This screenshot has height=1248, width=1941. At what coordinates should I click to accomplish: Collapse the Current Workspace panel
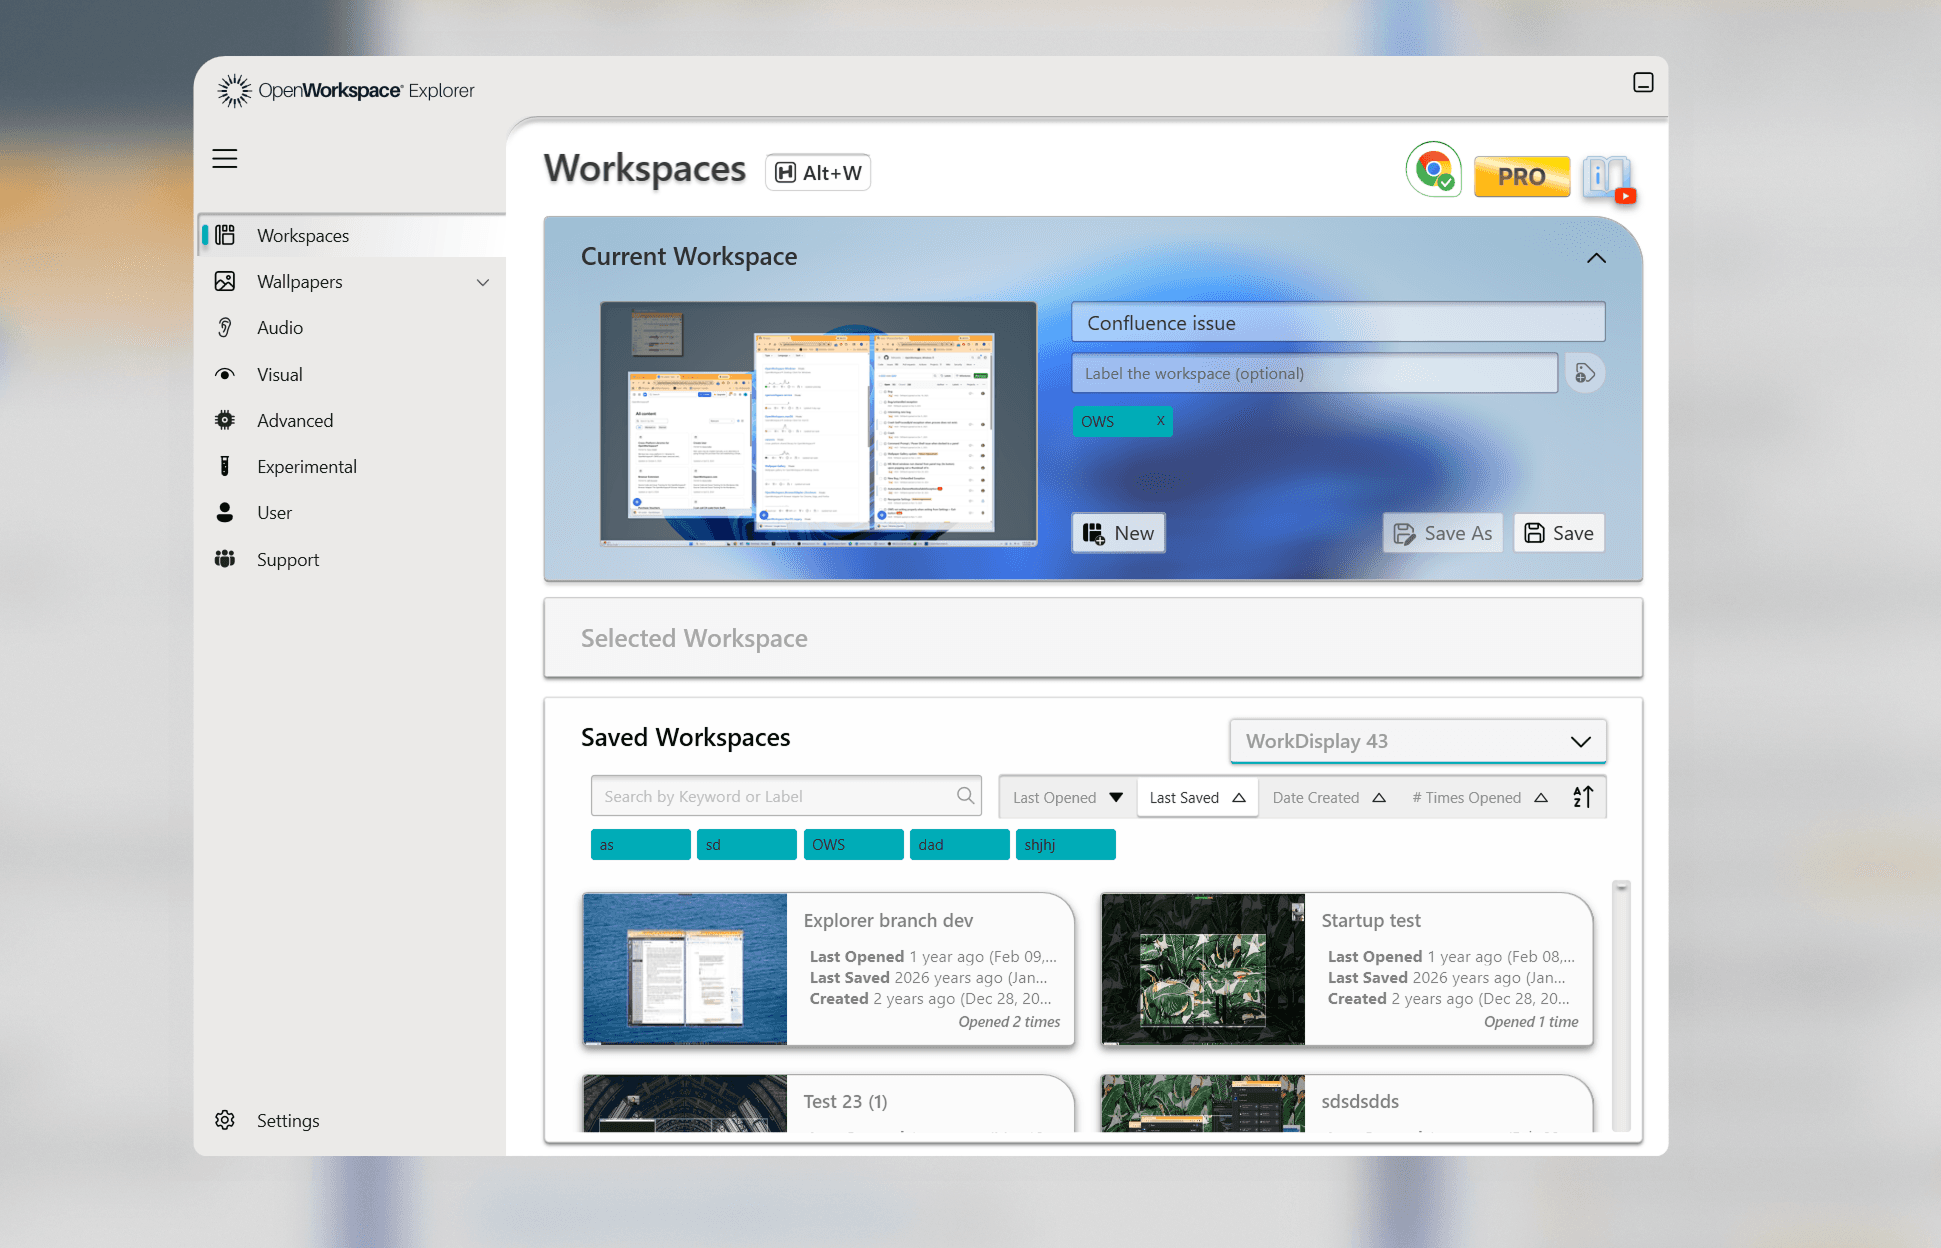1596,258
